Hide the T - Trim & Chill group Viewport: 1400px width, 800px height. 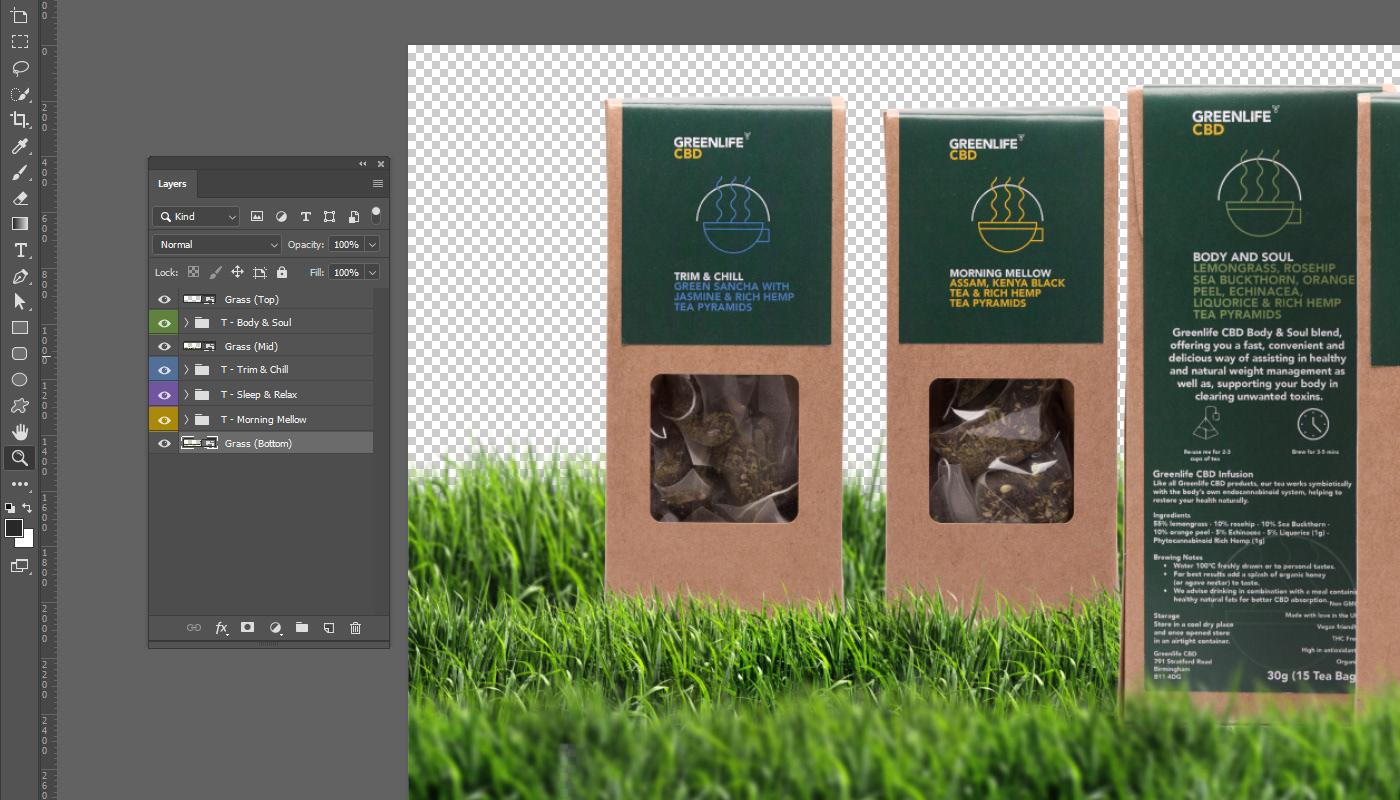coord(164,370)
